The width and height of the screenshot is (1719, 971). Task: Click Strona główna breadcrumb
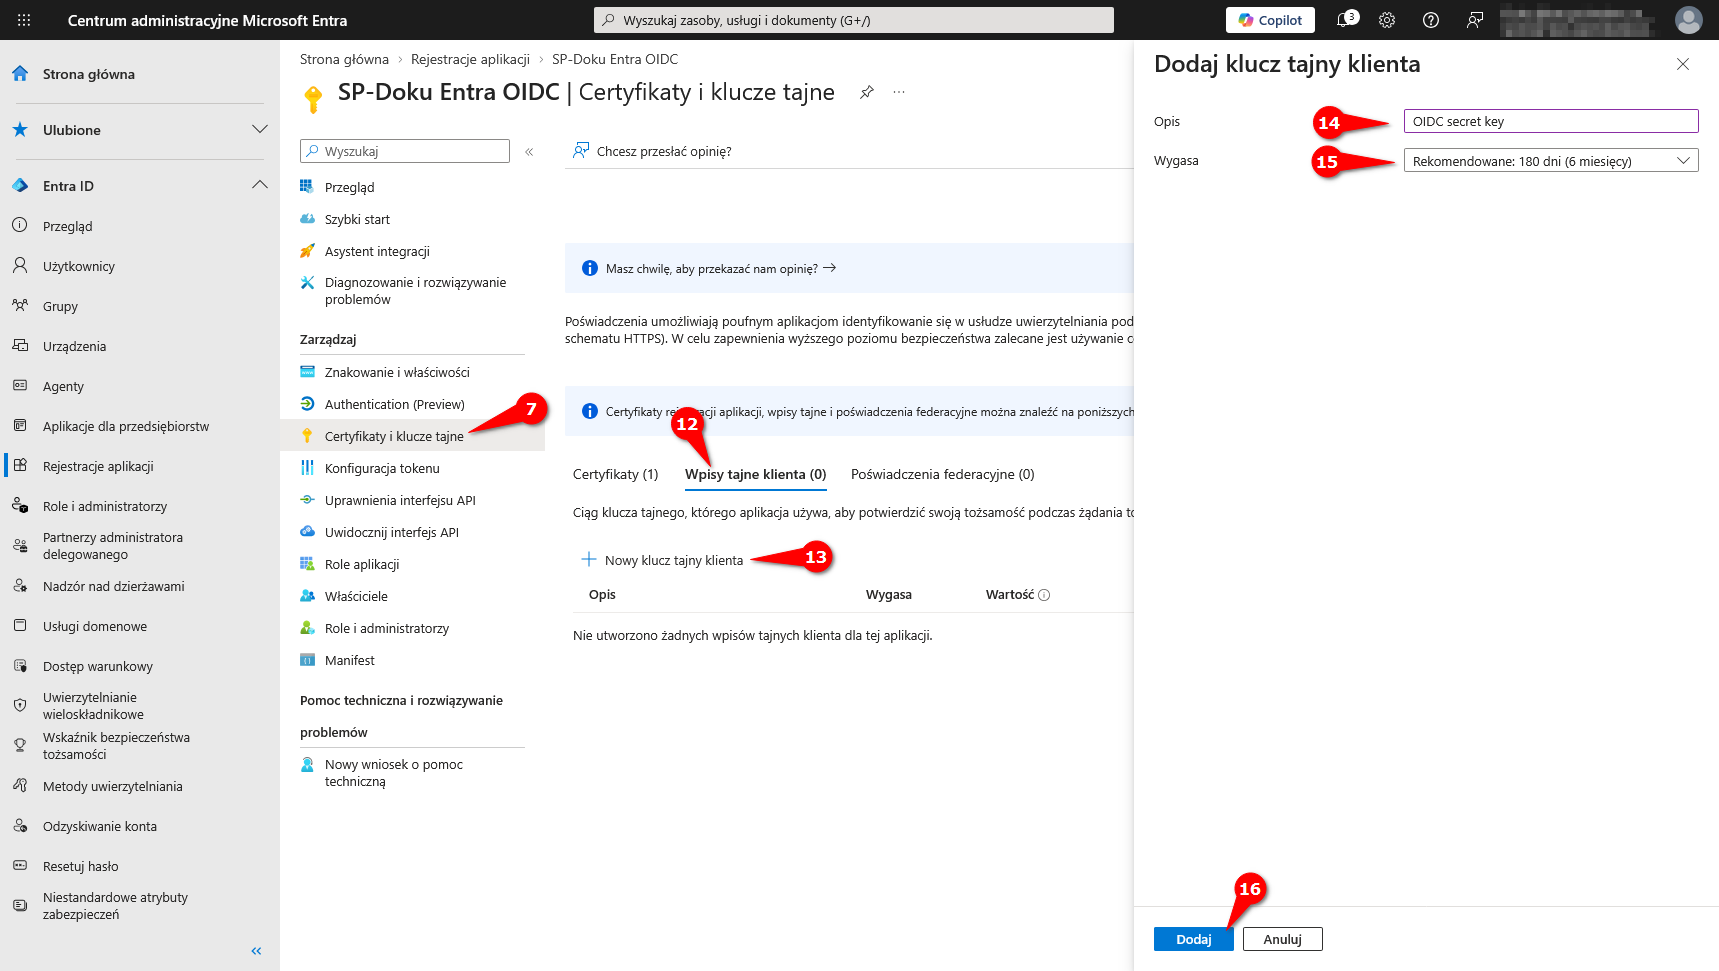344,59
